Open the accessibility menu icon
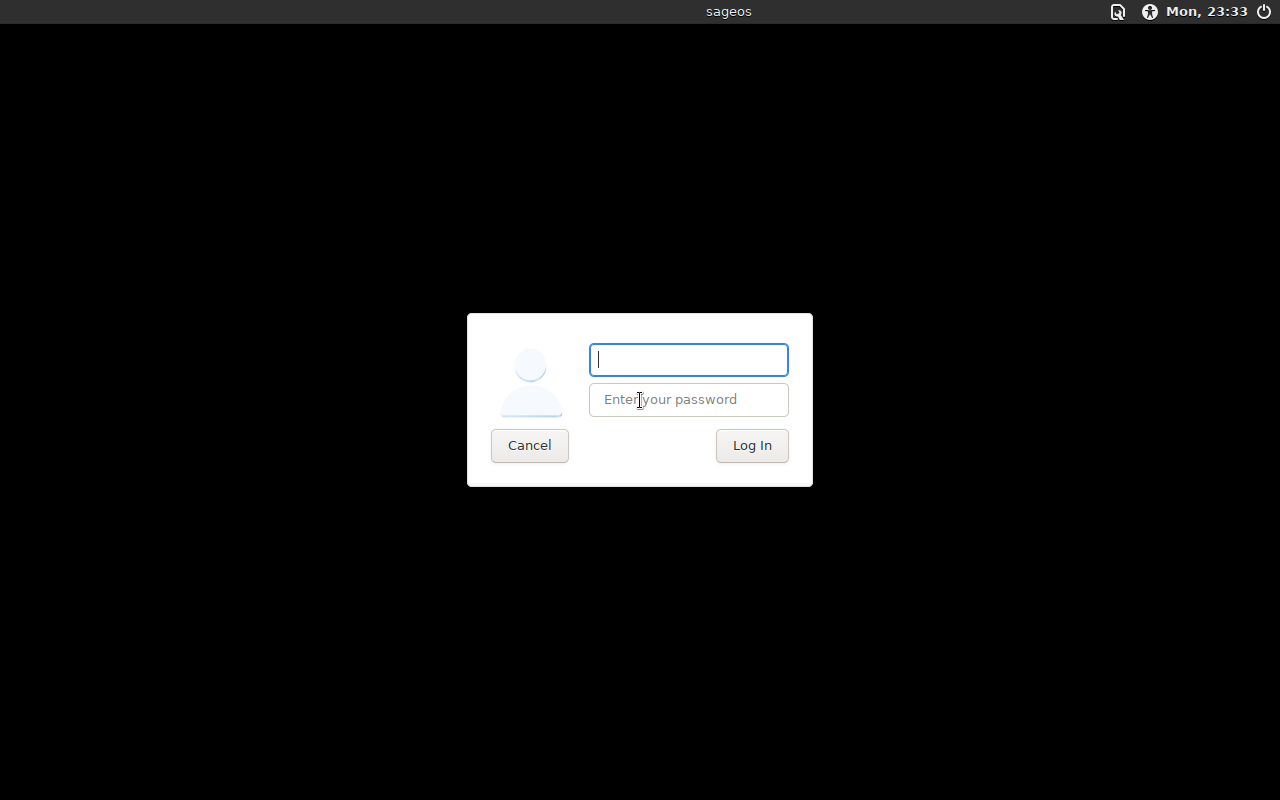The width and height of the screenshot is (1280, 800). [1150, 12]
